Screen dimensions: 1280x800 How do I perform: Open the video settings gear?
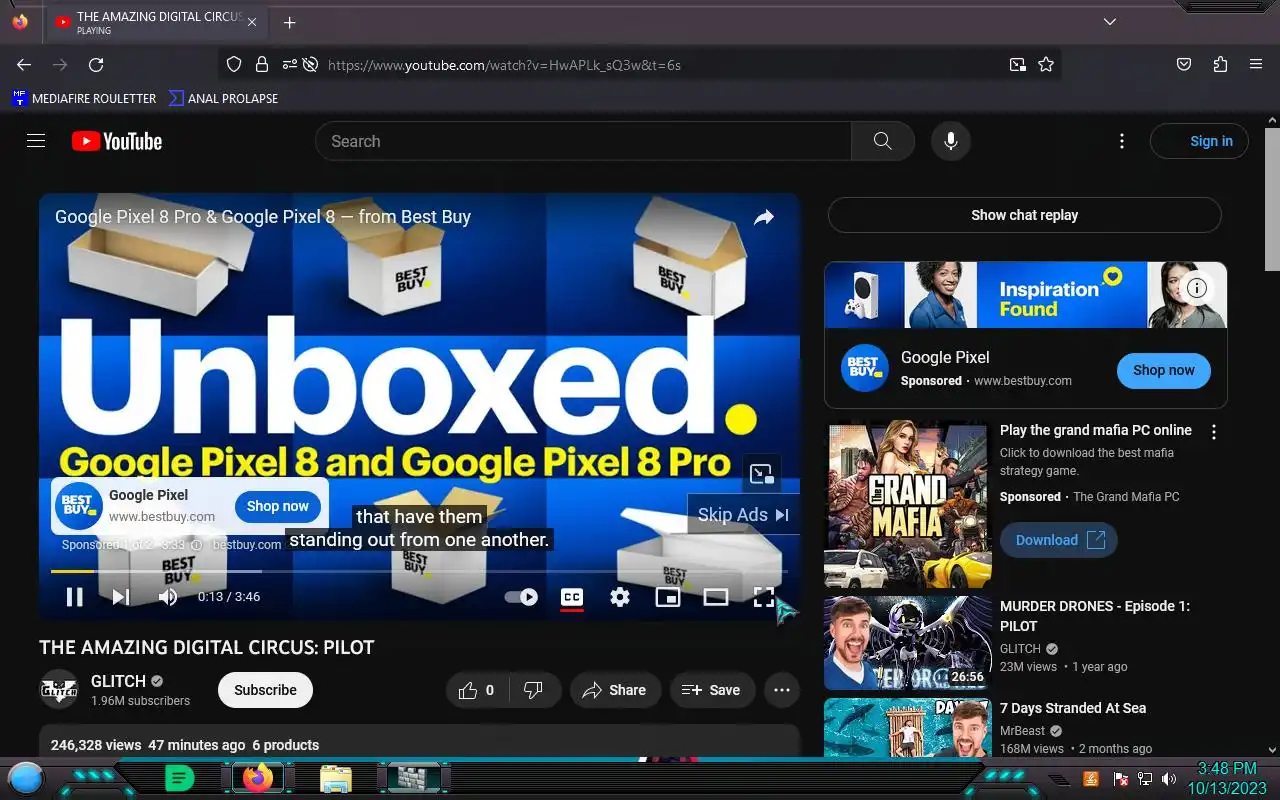[620, 597]
